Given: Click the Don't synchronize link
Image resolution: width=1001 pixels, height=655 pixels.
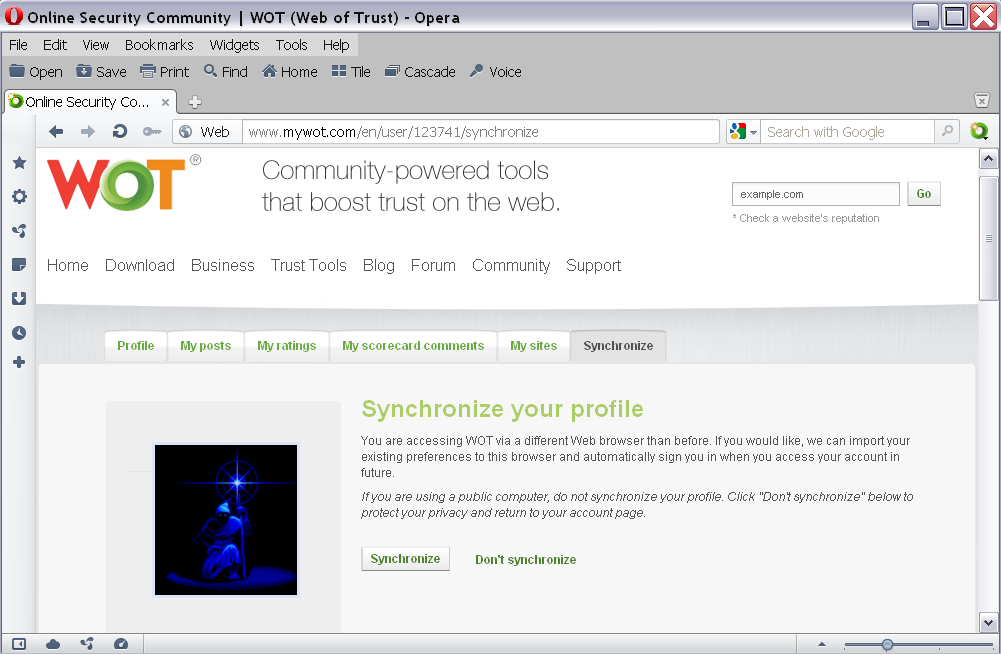Looking at the screenshot, I should 525,560.
